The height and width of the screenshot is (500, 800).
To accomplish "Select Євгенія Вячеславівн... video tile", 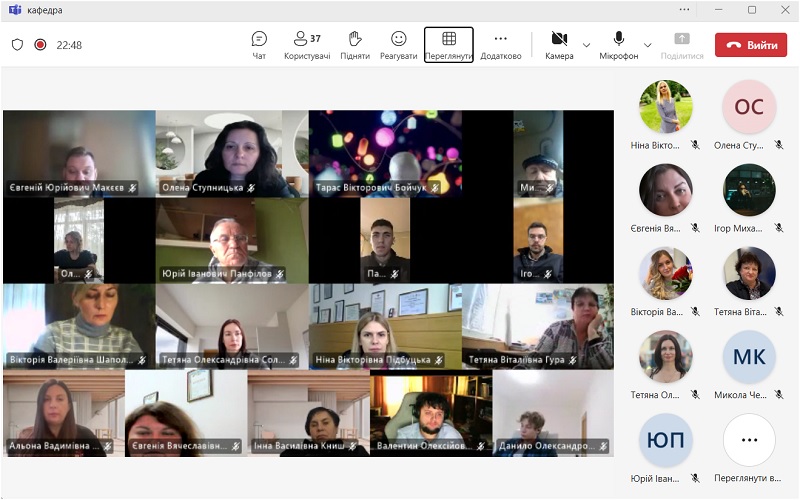I will [186, 413].
